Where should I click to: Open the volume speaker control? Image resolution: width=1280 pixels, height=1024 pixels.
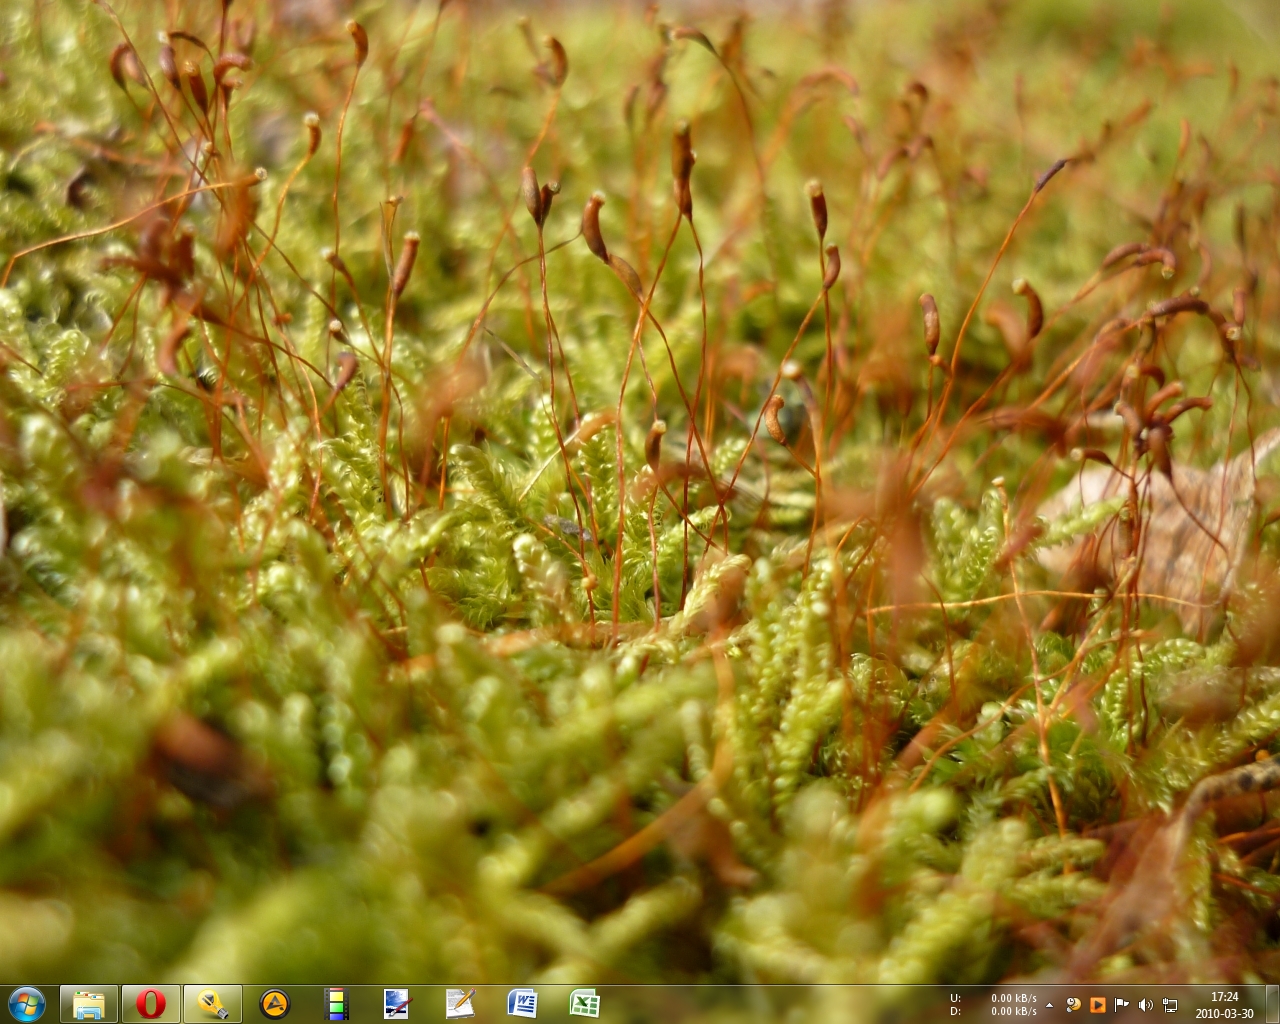1145,1005
